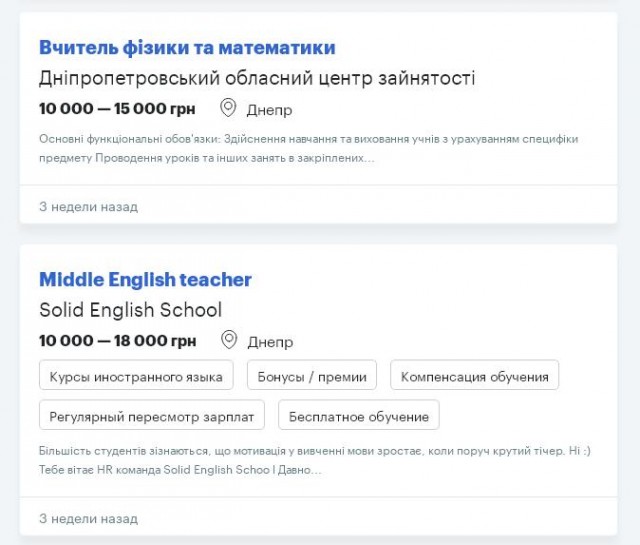Click the salary '10 000 — 15 000 грн'
The image size is (640, 545).
point(117,109)
